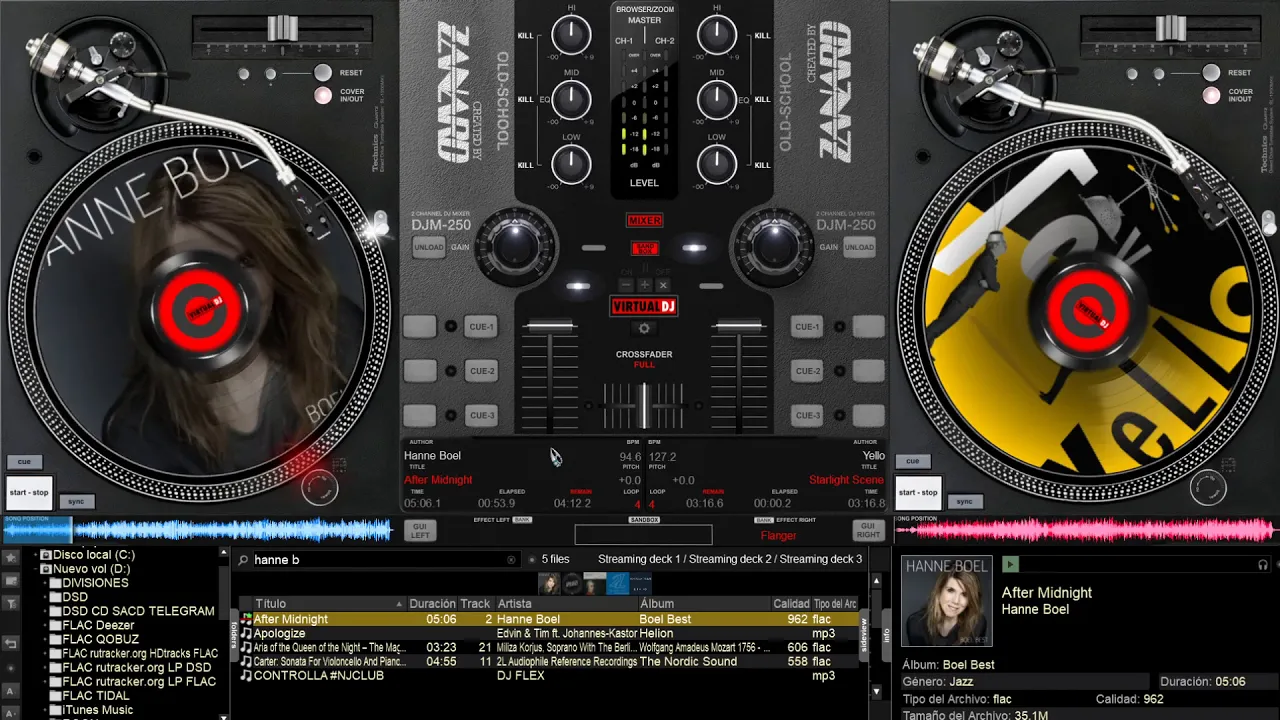Sort by the Título column header
The image size is (1280, 720).
(329, 604)
